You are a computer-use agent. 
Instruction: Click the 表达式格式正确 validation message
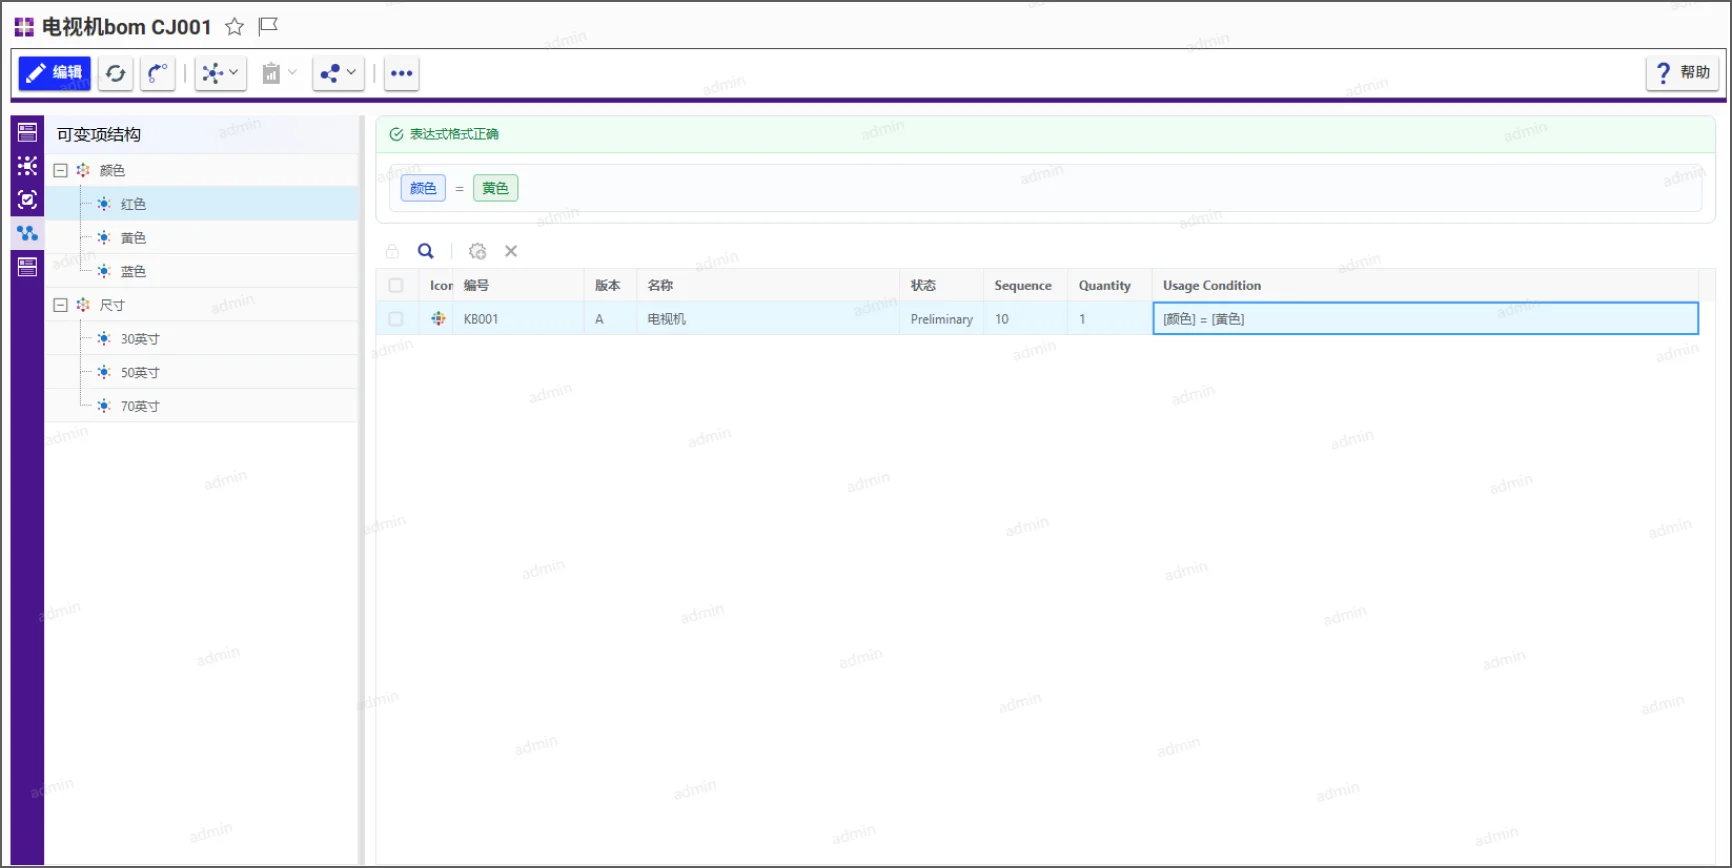pyautogui.click(x=454, y=134)
